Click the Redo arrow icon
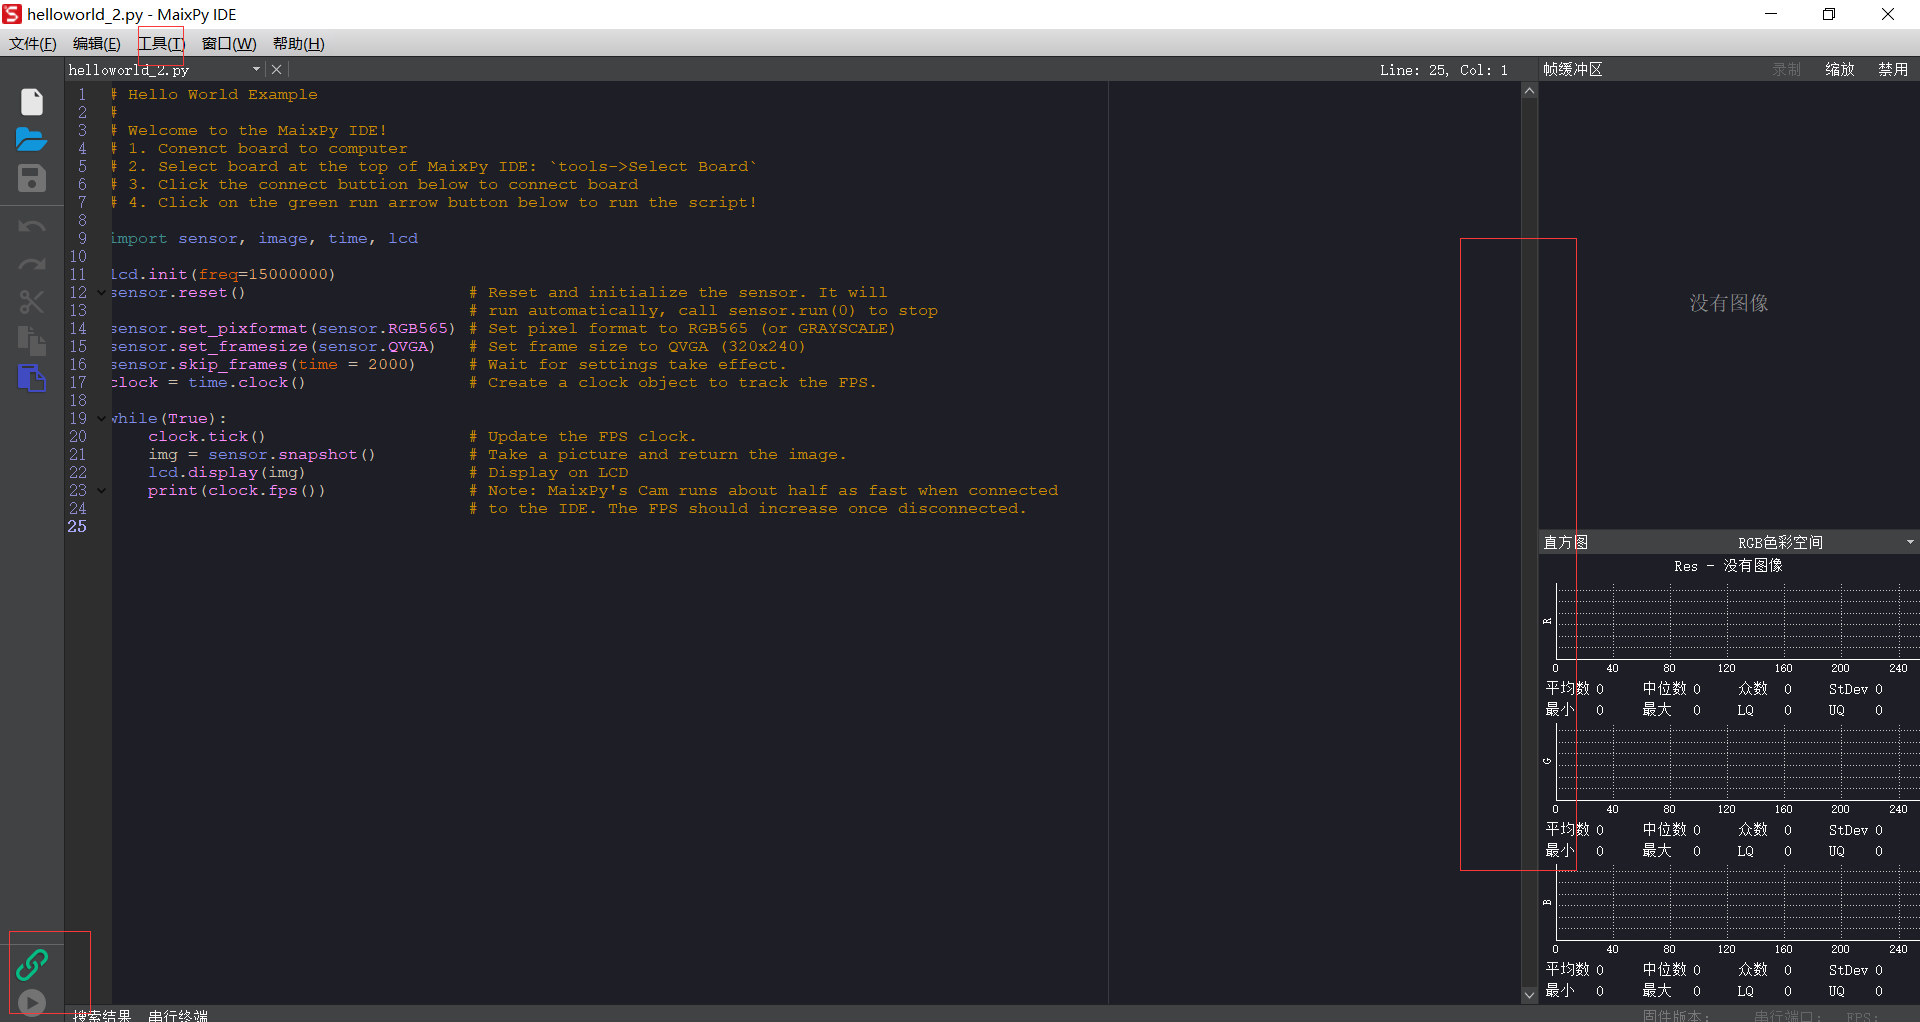 32,264
